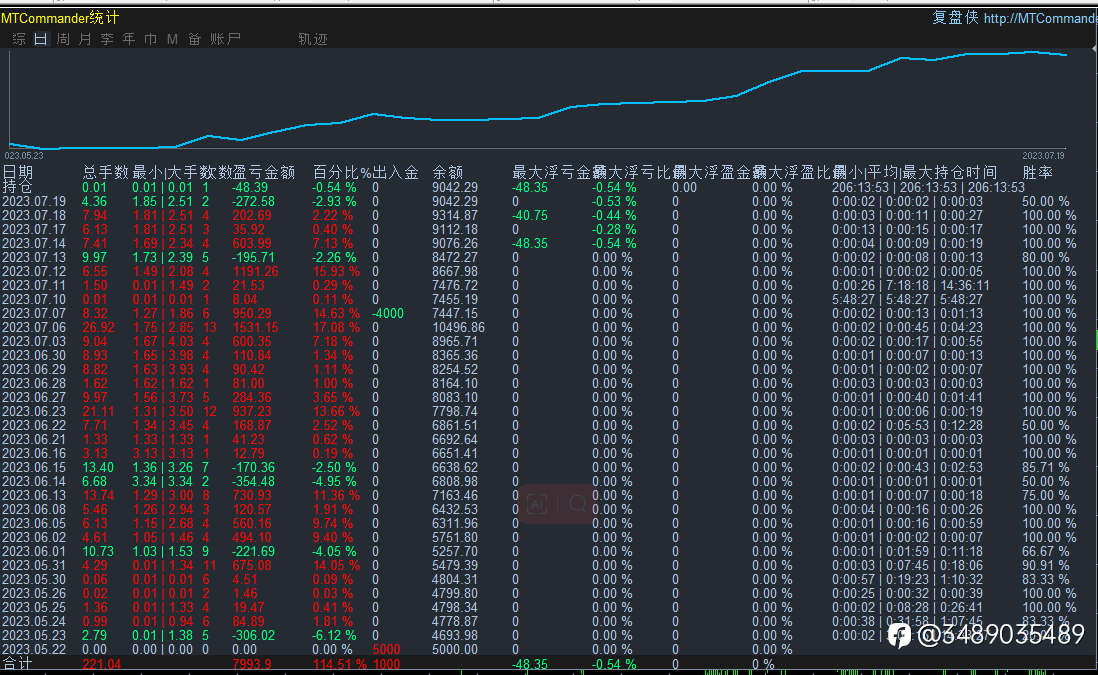
Task: Click the 余额 column header
Action: [447, 172]
